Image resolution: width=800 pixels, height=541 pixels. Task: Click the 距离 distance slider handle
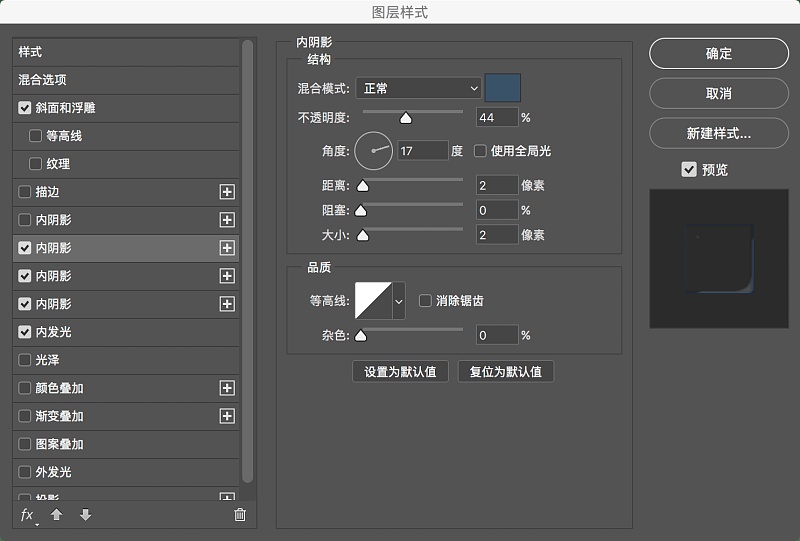(363, 186)
